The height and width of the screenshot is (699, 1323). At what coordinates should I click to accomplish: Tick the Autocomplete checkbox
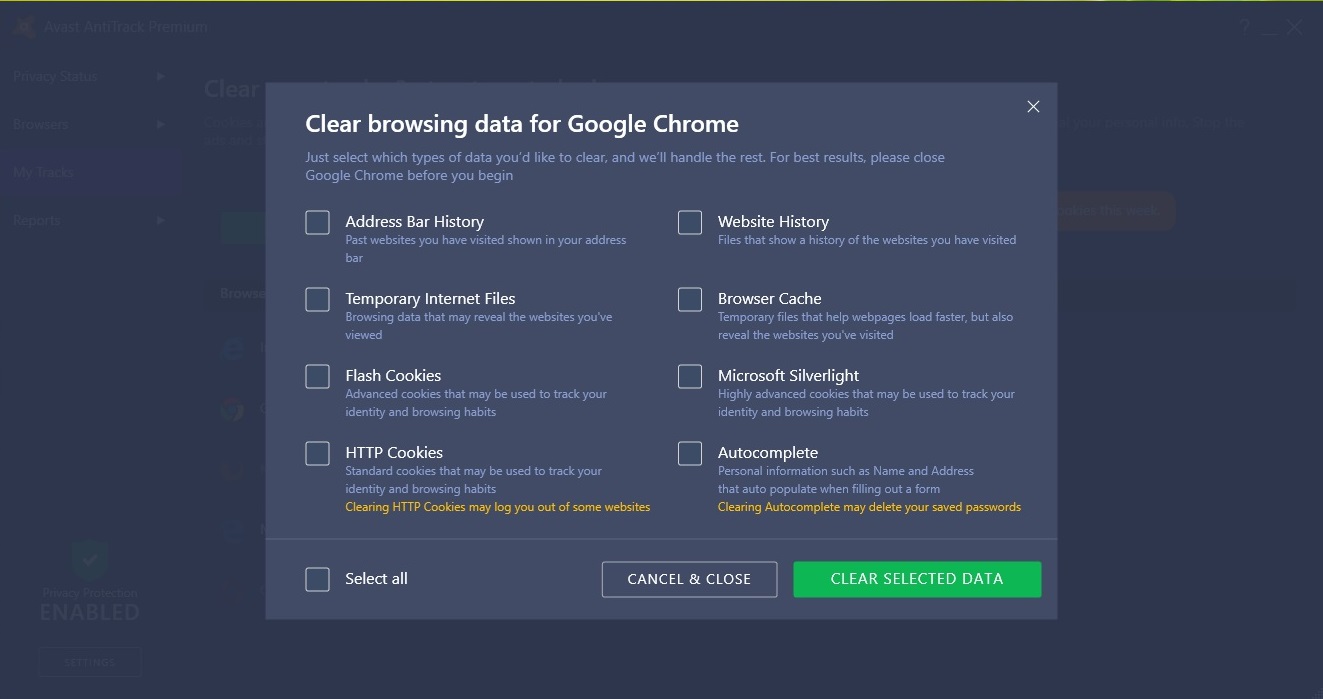690,453
